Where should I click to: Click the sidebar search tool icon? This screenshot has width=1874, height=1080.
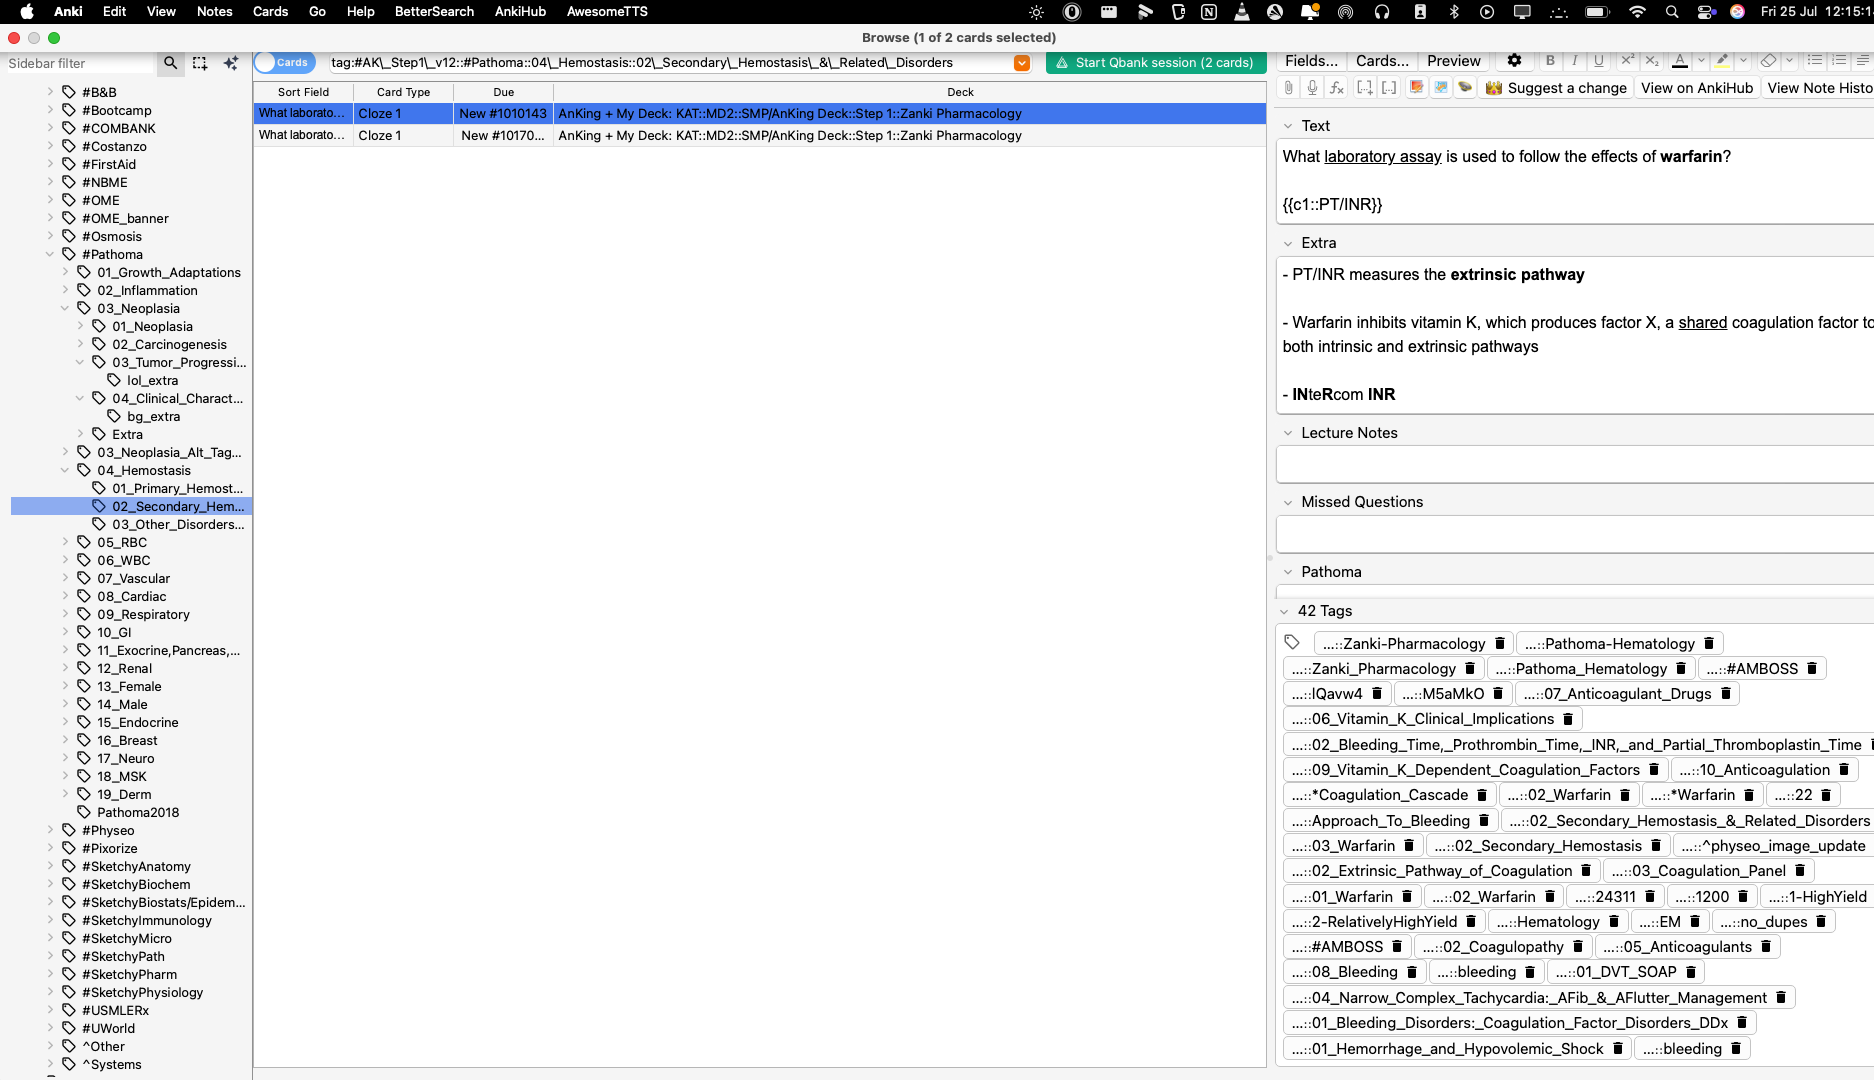click(171, 63)
